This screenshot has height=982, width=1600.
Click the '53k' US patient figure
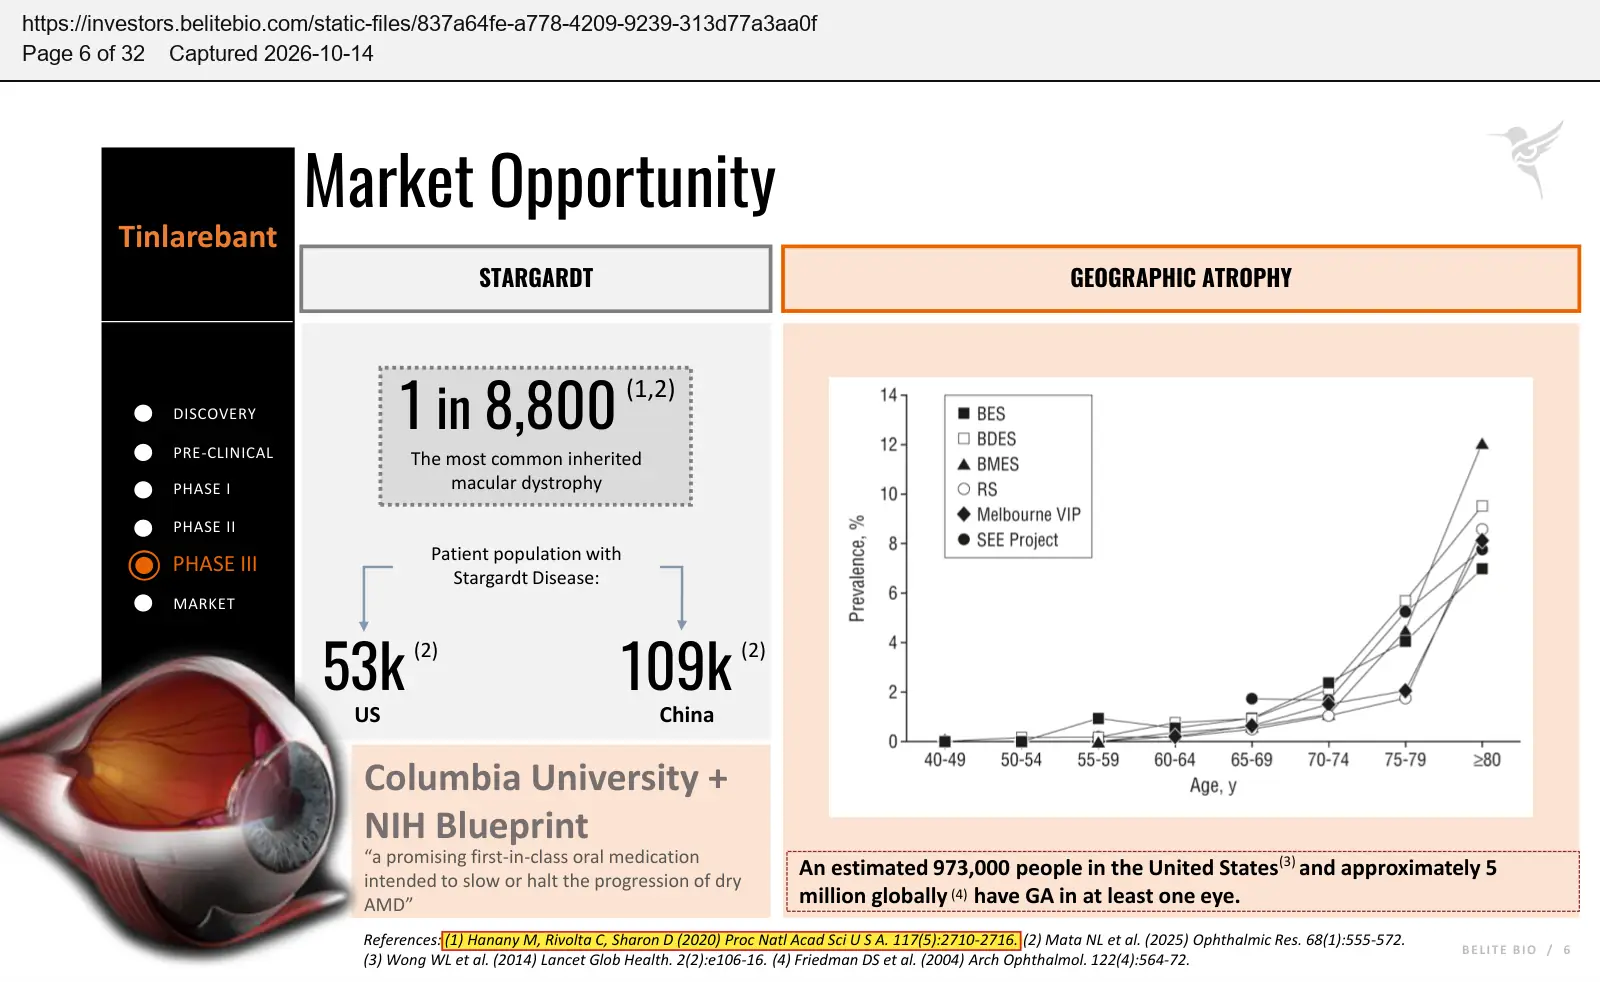[364, 667]
